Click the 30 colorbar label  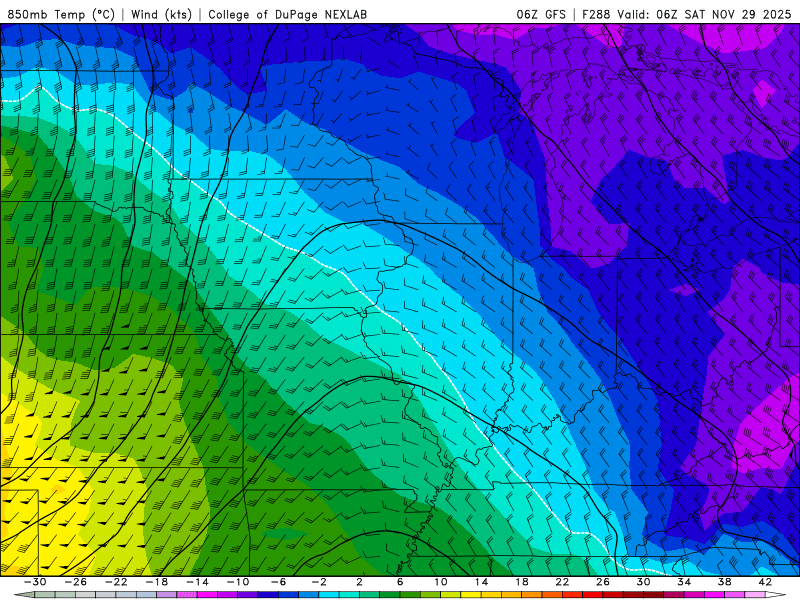point(643,582)
